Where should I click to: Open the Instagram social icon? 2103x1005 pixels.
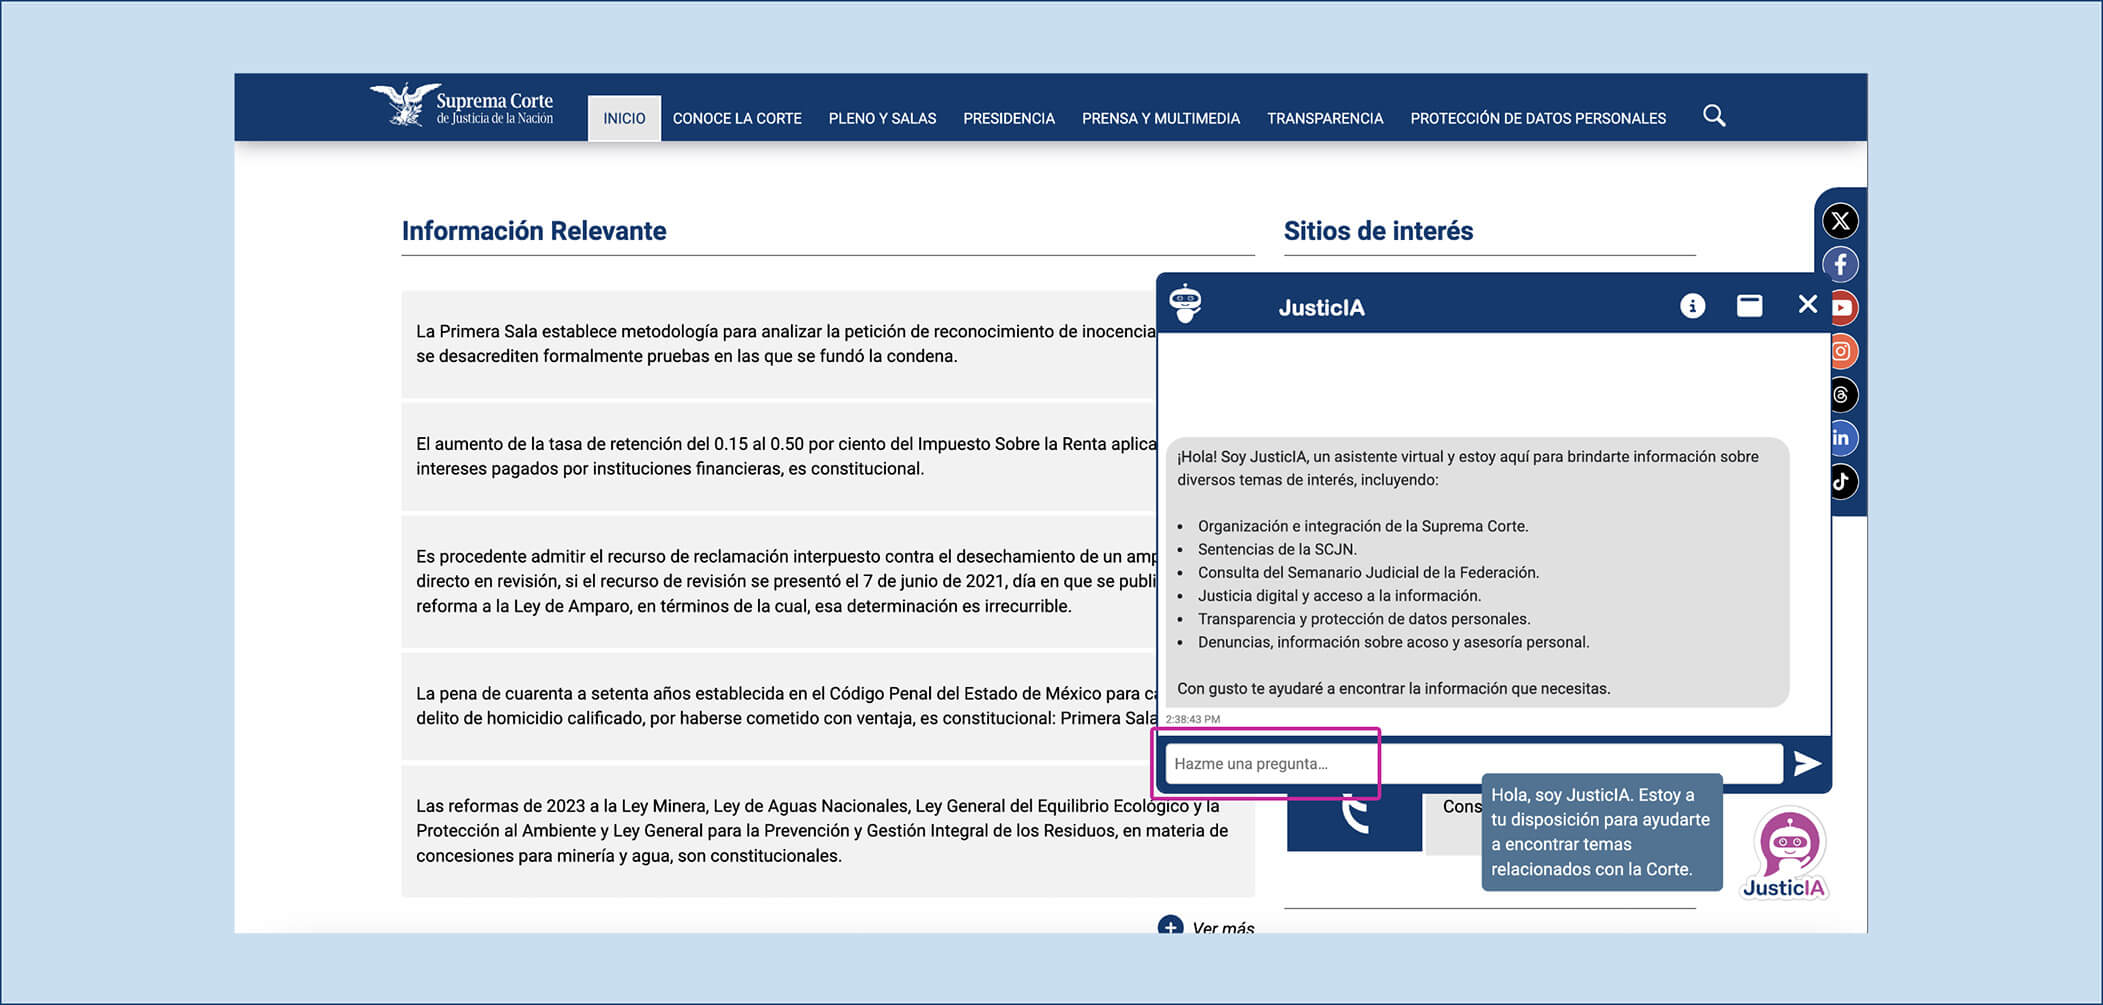click(x=1844, y=351)
